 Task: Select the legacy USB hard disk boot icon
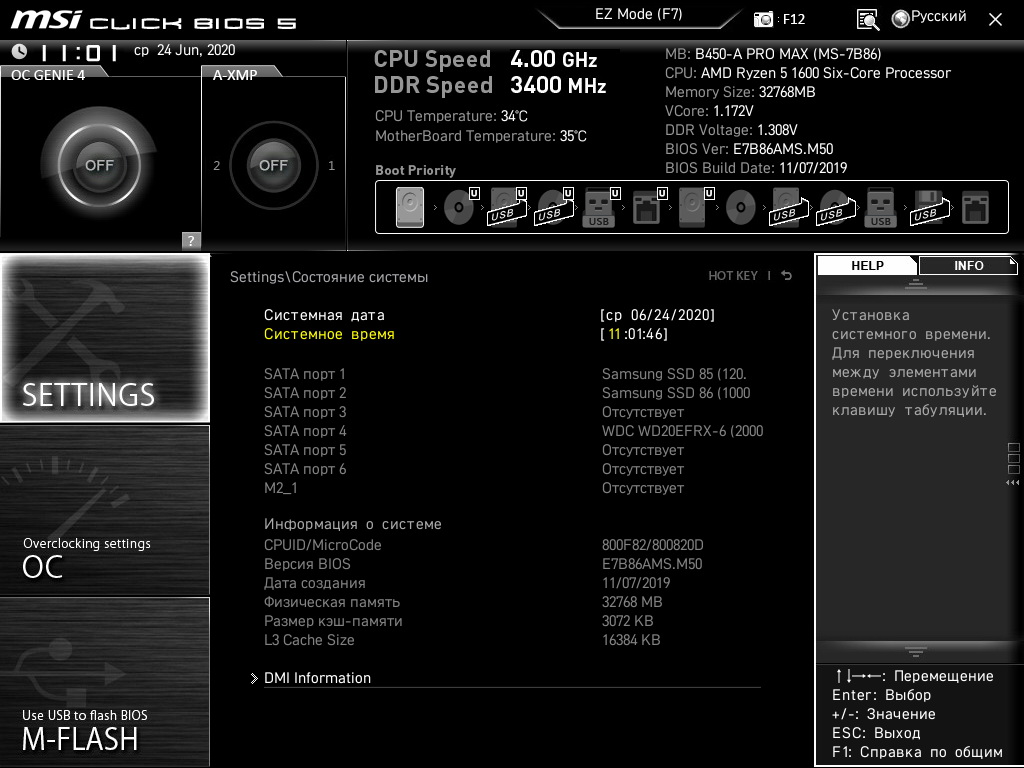click(x=788, y=208)
